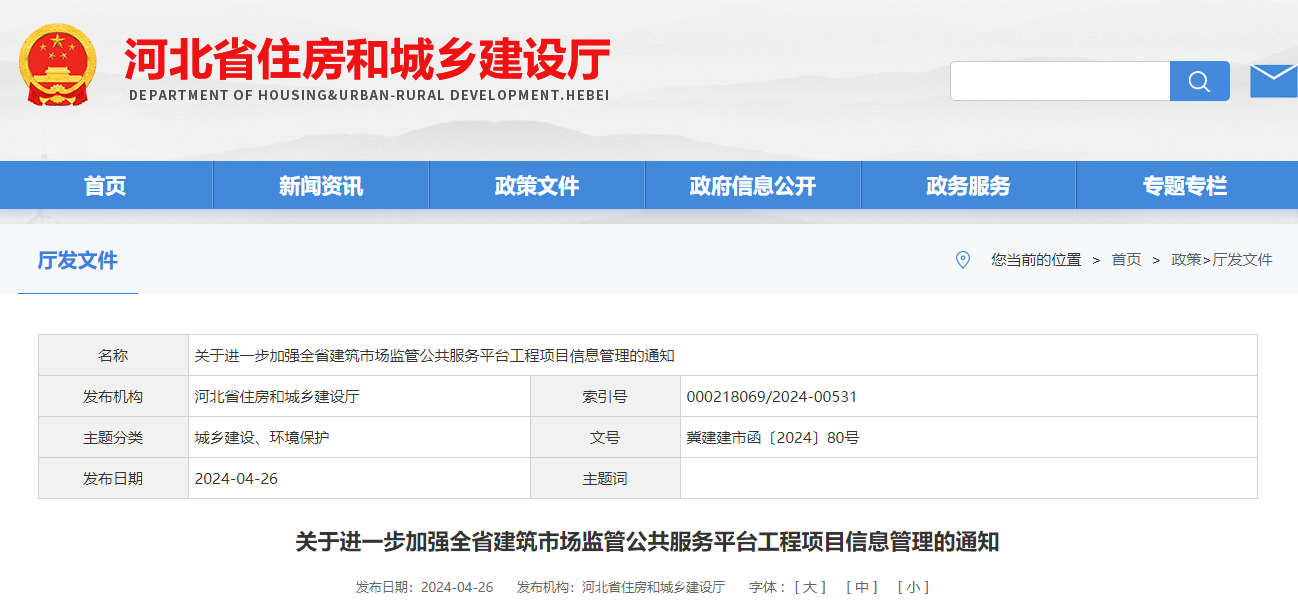Click the 政策>厅发文件 breadcrumb link
This screenshot has height=615, width=1298.
(1222, 259)
